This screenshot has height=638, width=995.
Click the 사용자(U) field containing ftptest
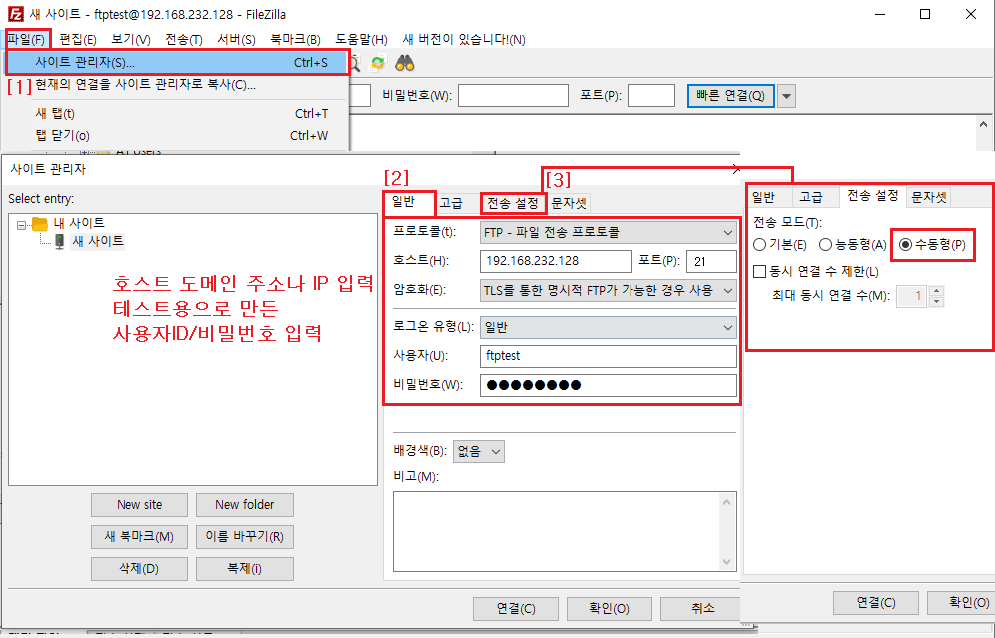click(608, 356)
